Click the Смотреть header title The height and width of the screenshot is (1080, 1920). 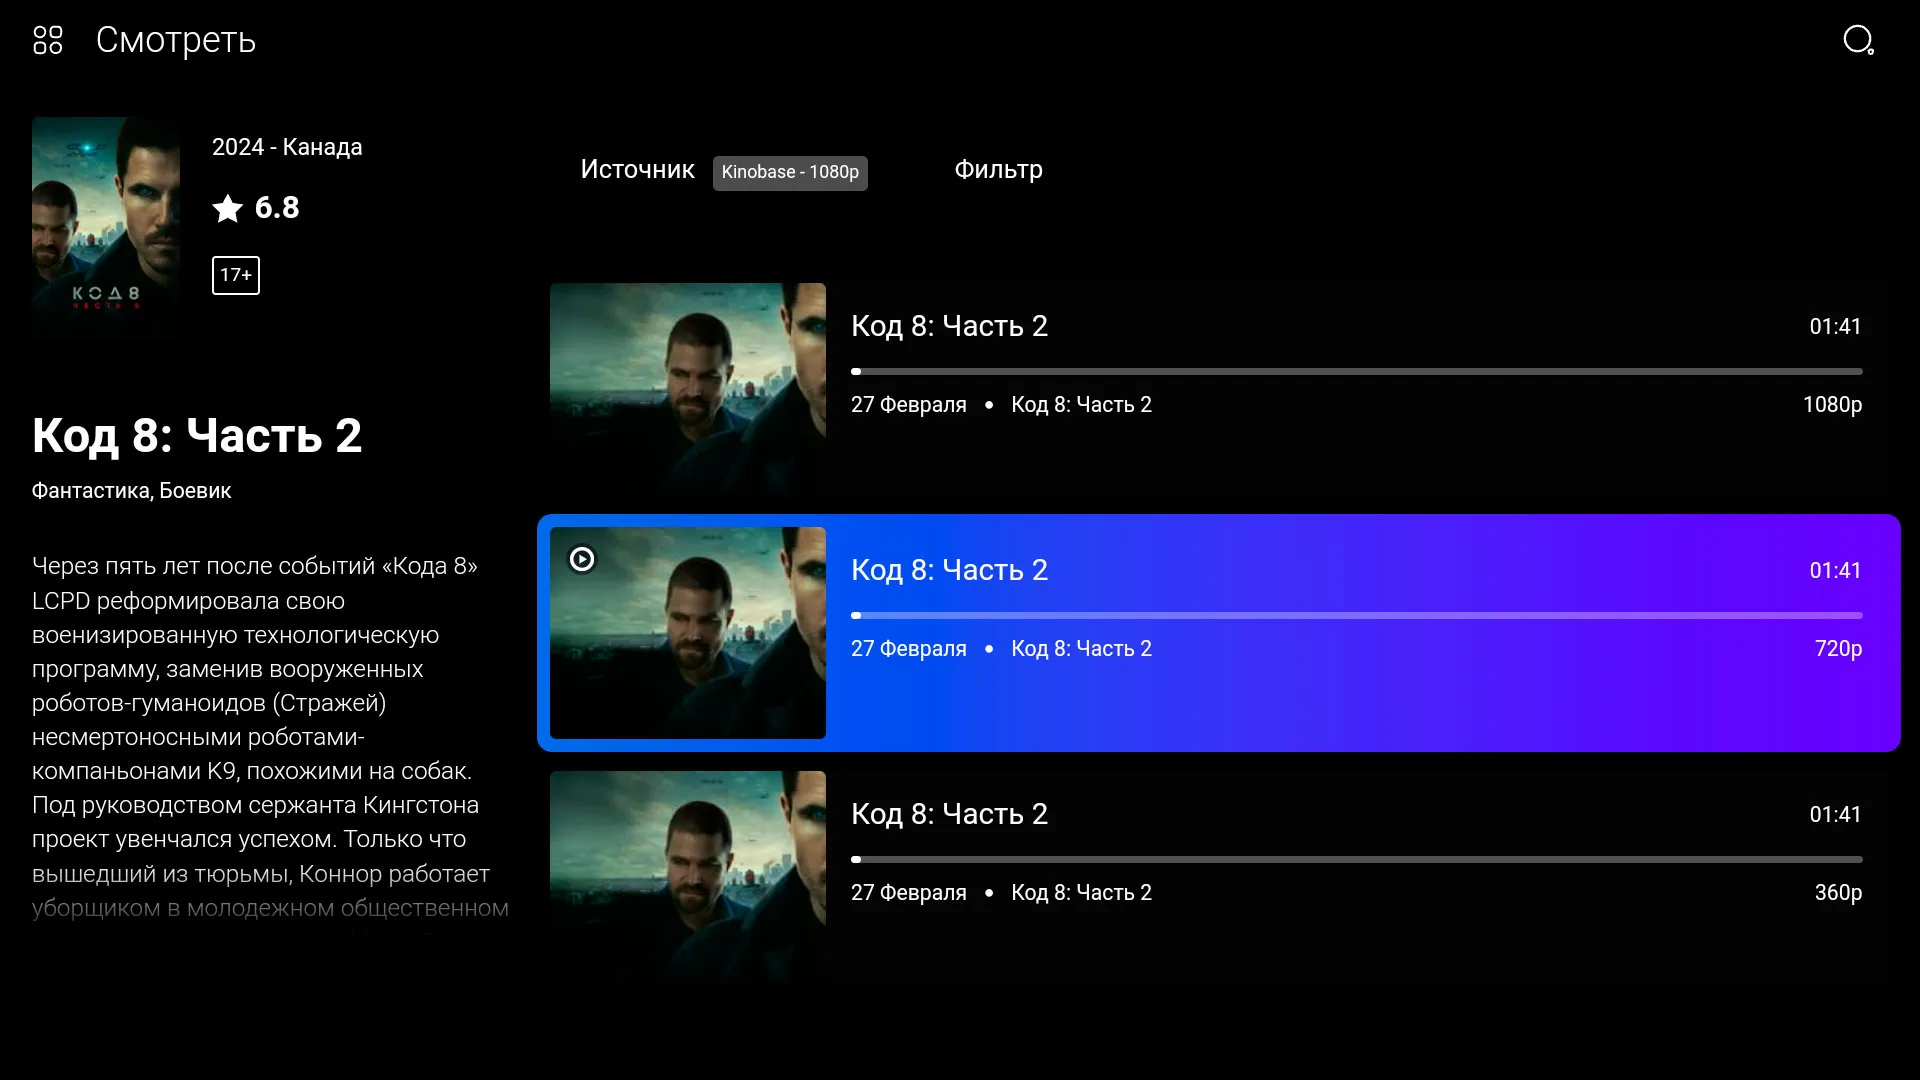[176, 40]
